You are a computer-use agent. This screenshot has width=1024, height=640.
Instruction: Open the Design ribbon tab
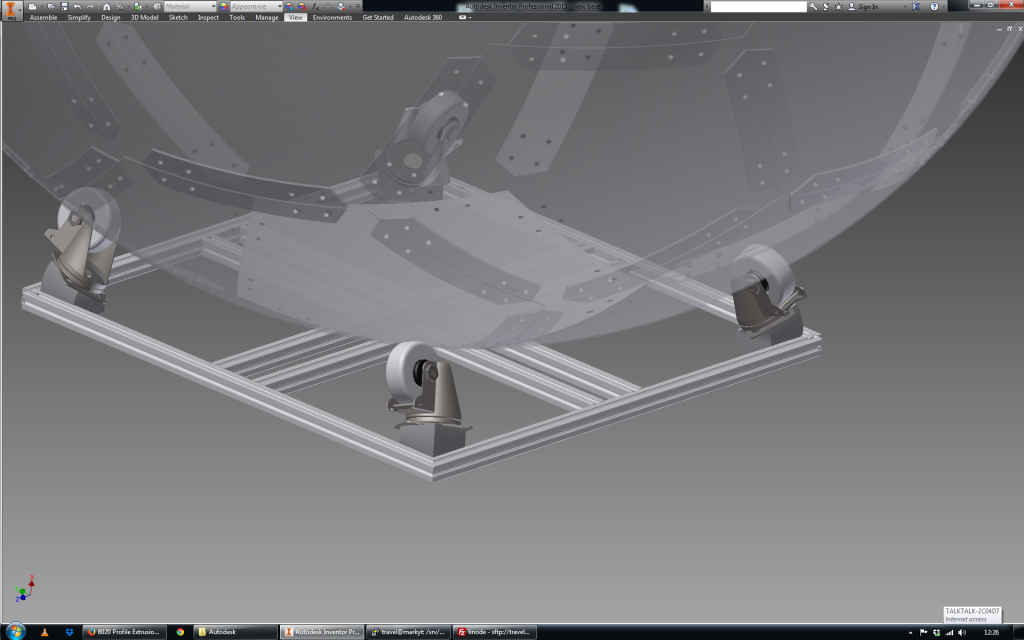click(x=110, y=18)
